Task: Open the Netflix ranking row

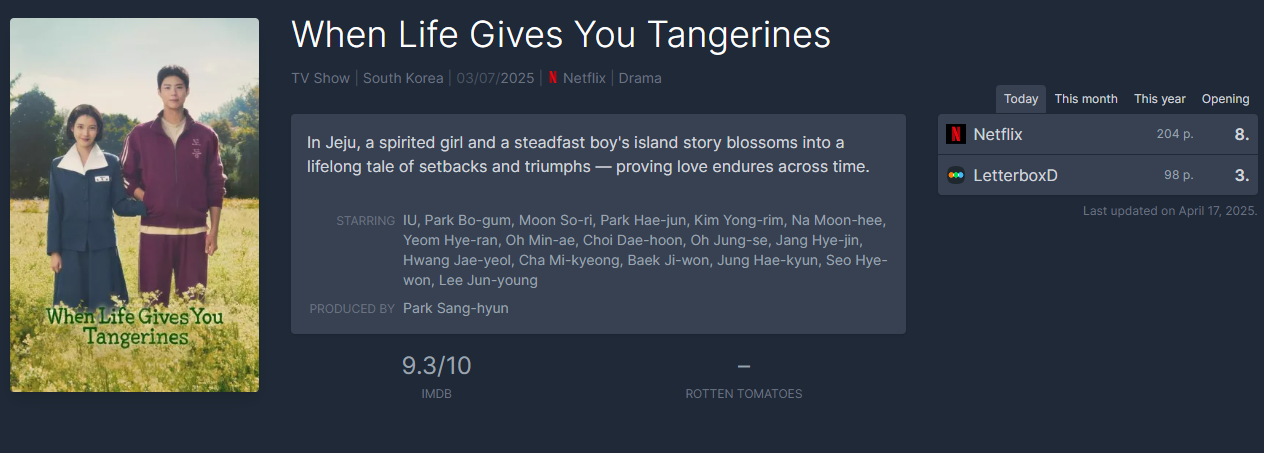Action: (x=1098, y=134)
